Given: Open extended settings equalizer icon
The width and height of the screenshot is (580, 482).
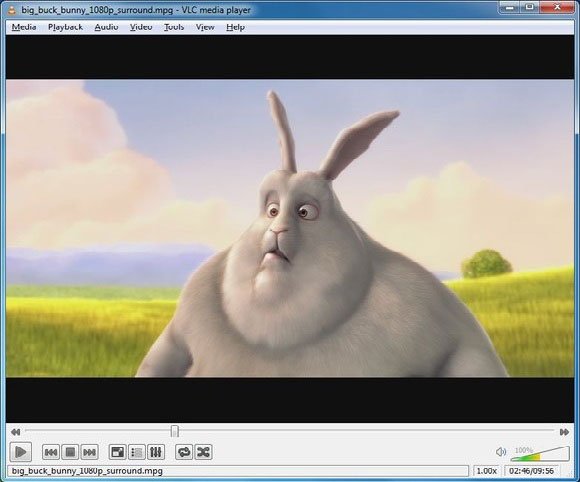Looking at the screenshot, I should point(156,452).
